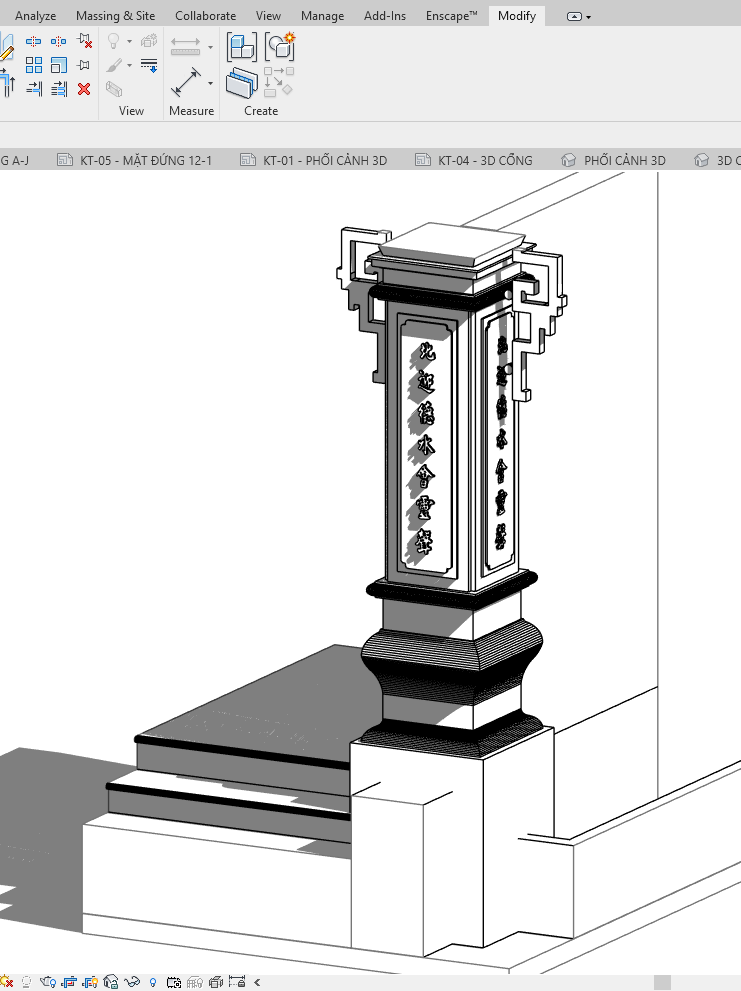Click the Create Group icon
The width and height of the screenshot is (741, 991).
(241, 46)
